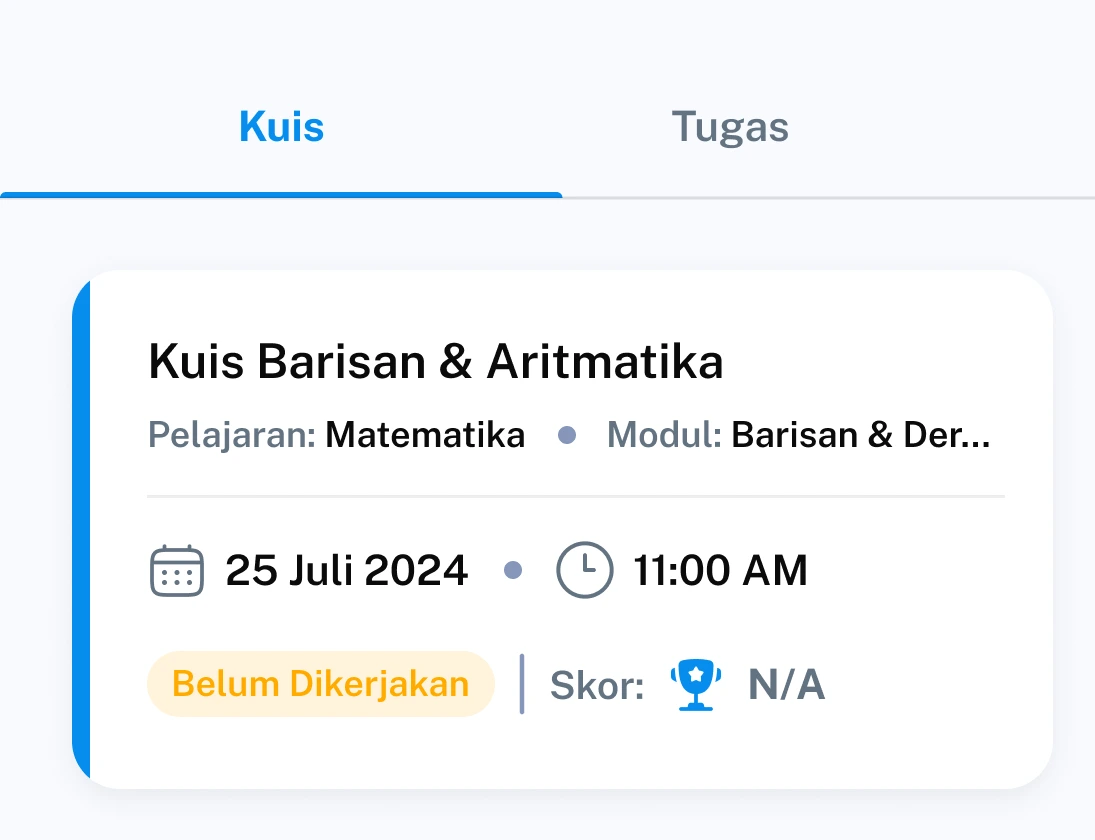1095x840 pixels.
Task: Click the 11:00 AM time text
Action: (x=720, y=571)
